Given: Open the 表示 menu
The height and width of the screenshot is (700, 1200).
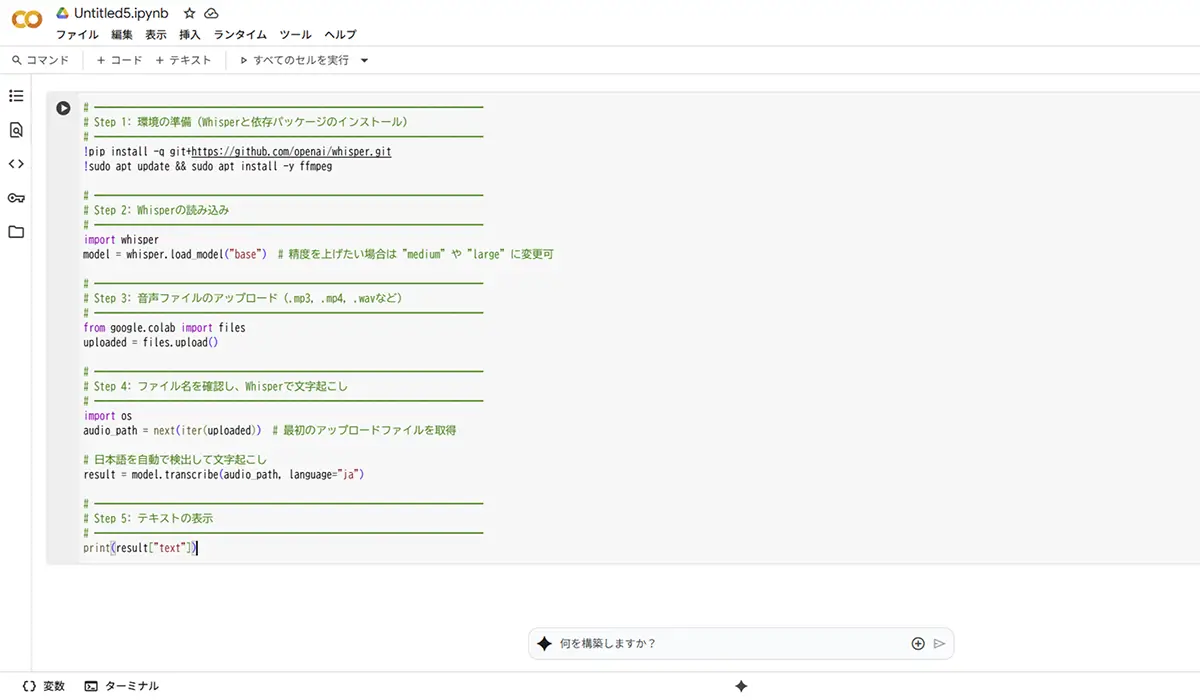Looking at the screenshot, I should pos(156,35).
